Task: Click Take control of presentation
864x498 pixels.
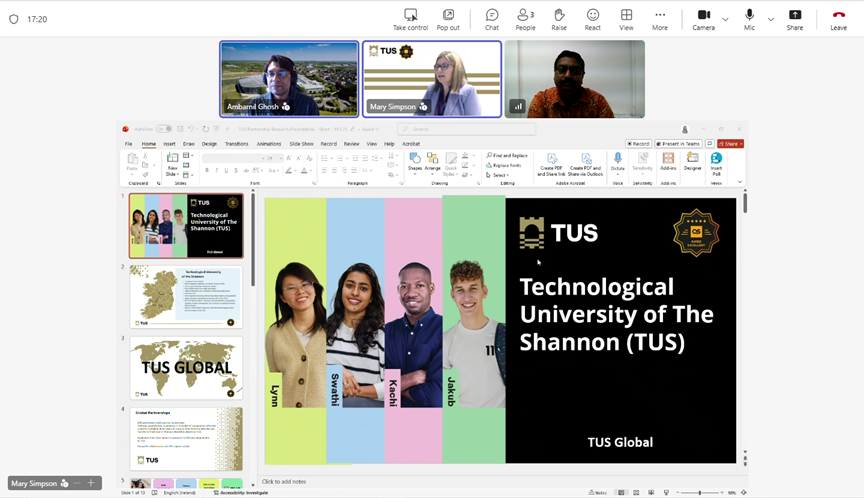Action: click(x=410, y=19)
